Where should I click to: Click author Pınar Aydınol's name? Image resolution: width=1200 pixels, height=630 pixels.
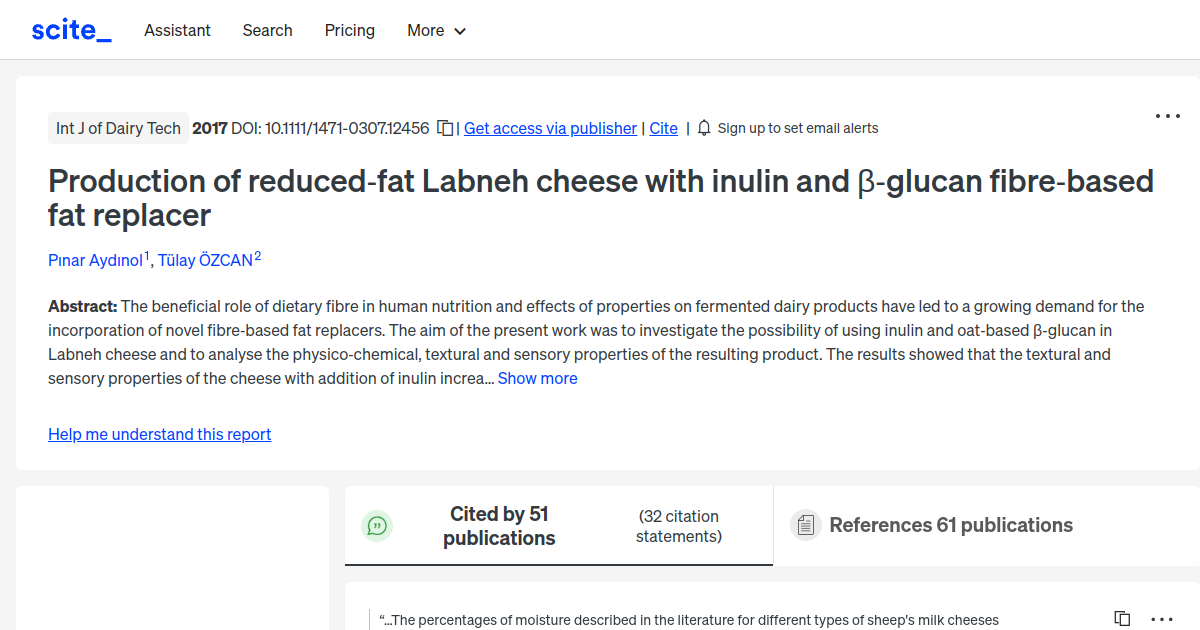tap(94, 260)
